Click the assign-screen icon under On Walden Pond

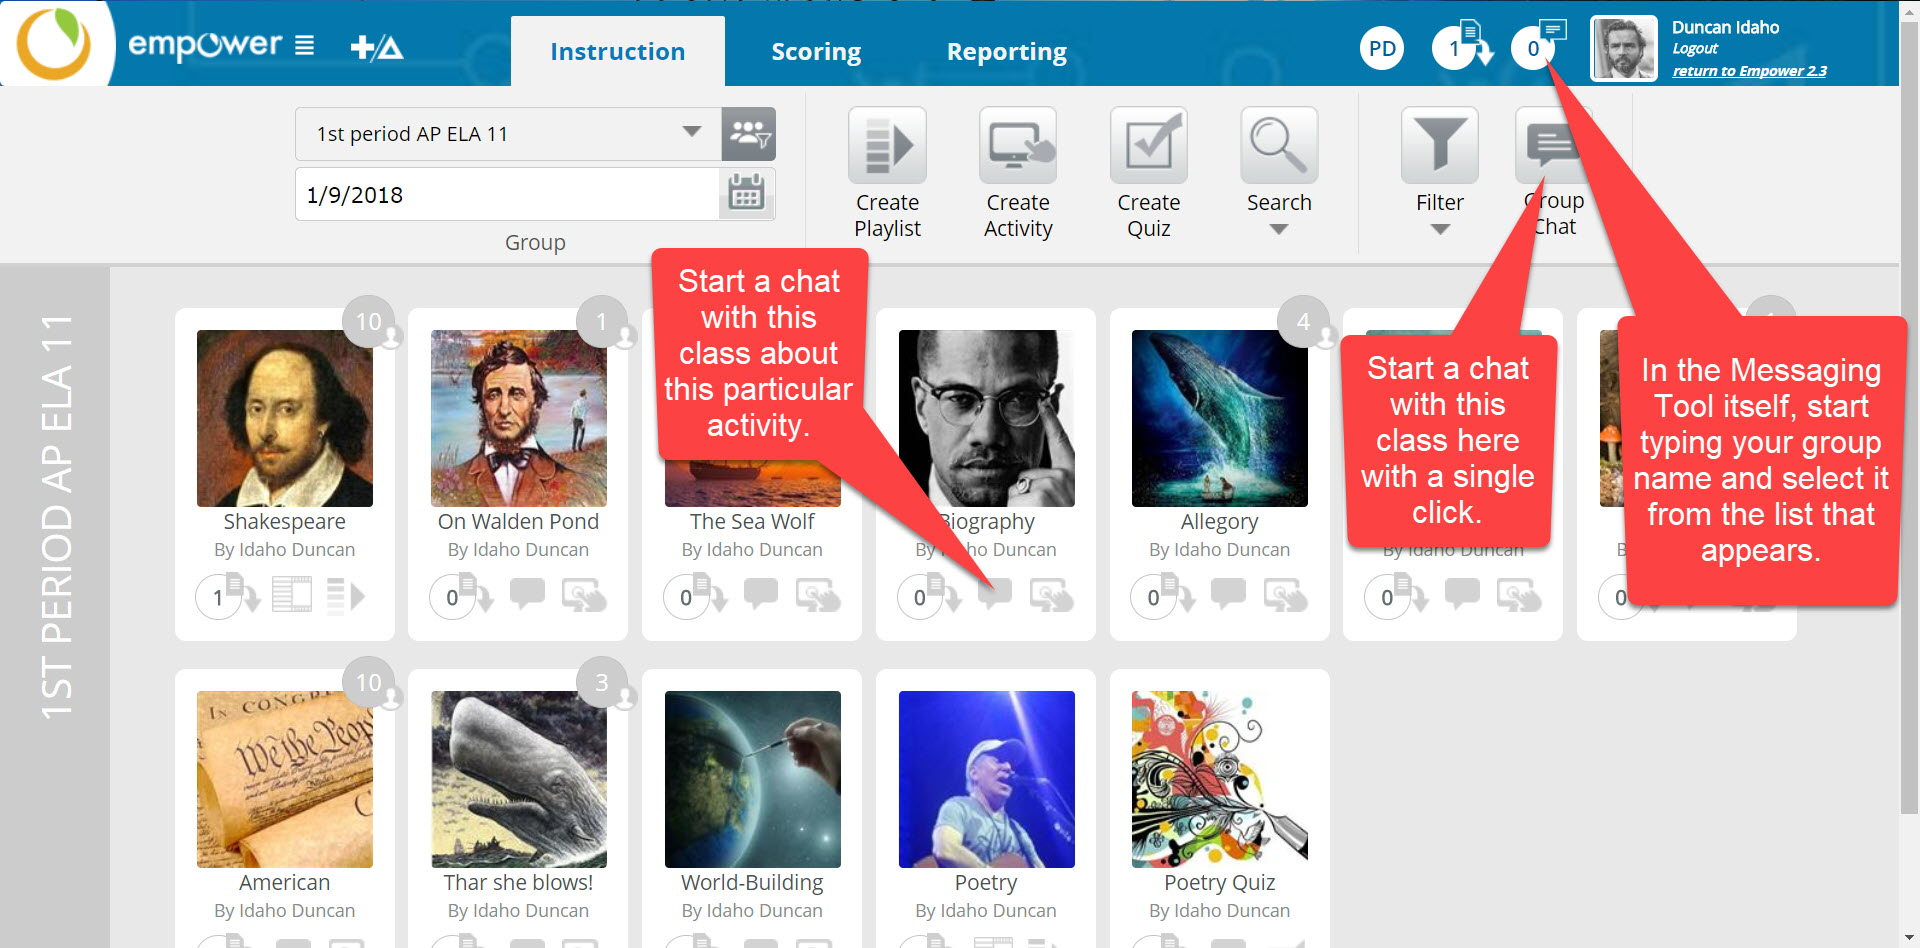coord(584,595)
